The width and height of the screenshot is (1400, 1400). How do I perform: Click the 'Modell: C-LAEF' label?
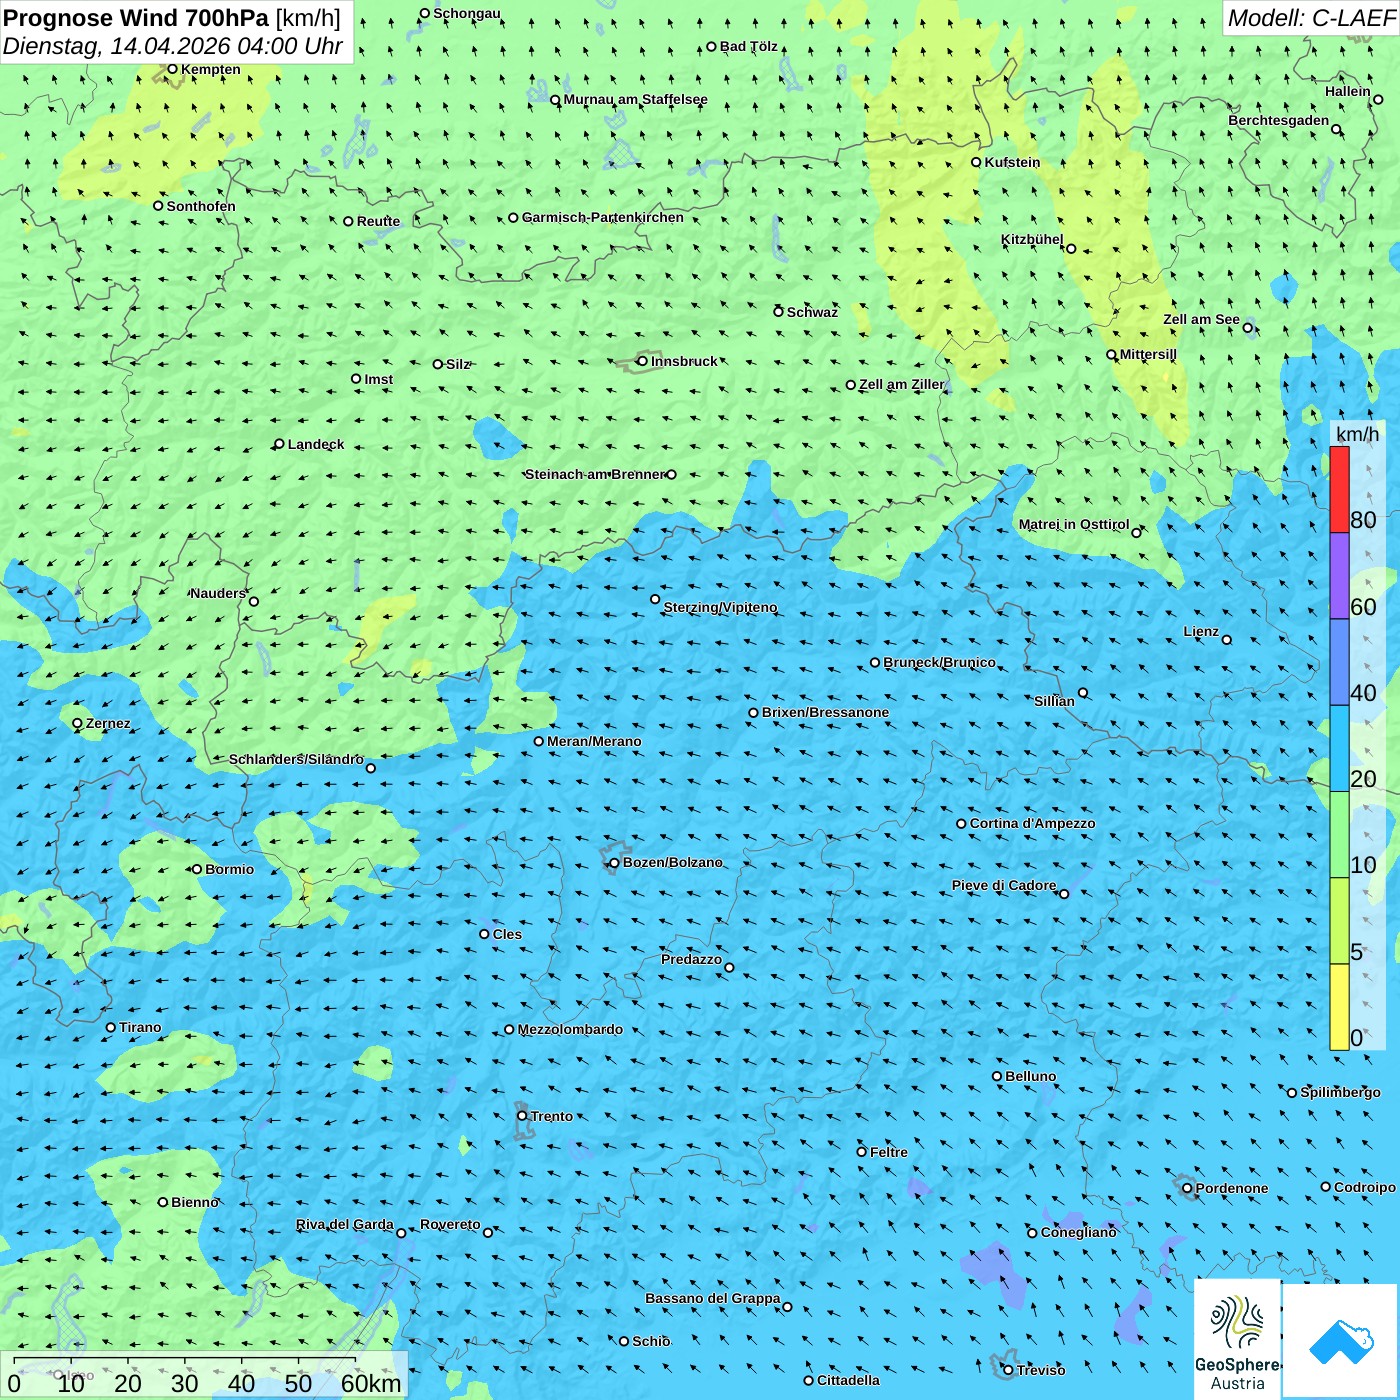coord(1311,18)
